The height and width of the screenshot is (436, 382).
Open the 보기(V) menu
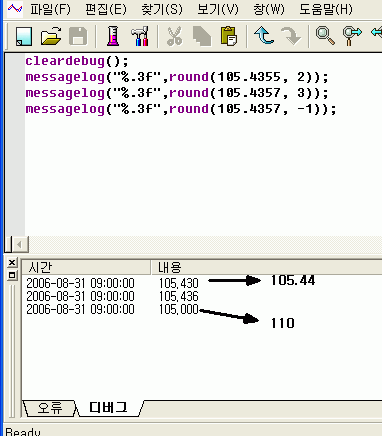(x=218, y=9)
